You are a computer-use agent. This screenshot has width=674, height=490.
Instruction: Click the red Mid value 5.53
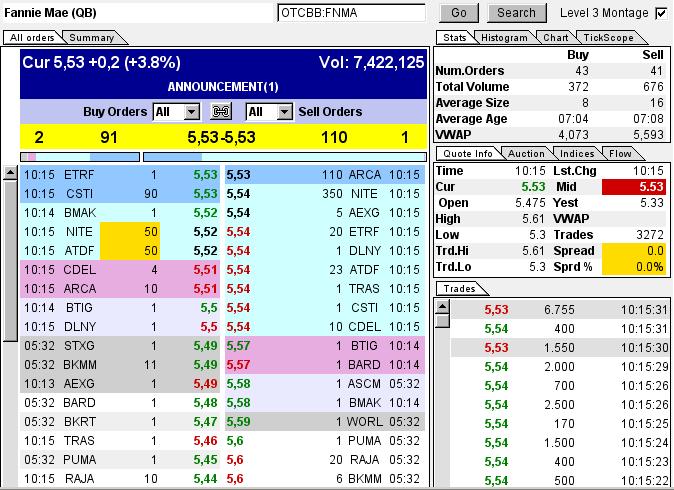(634, 187)
